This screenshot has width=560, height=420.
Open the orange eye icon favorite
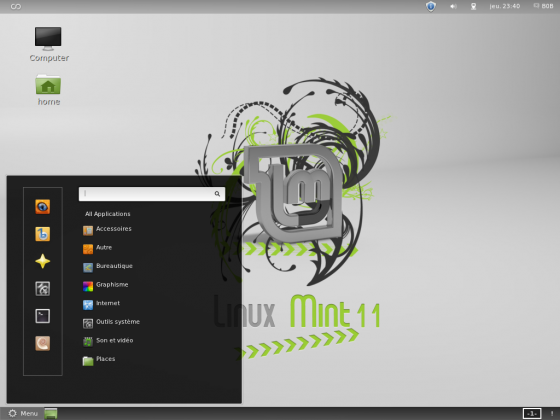42,206
